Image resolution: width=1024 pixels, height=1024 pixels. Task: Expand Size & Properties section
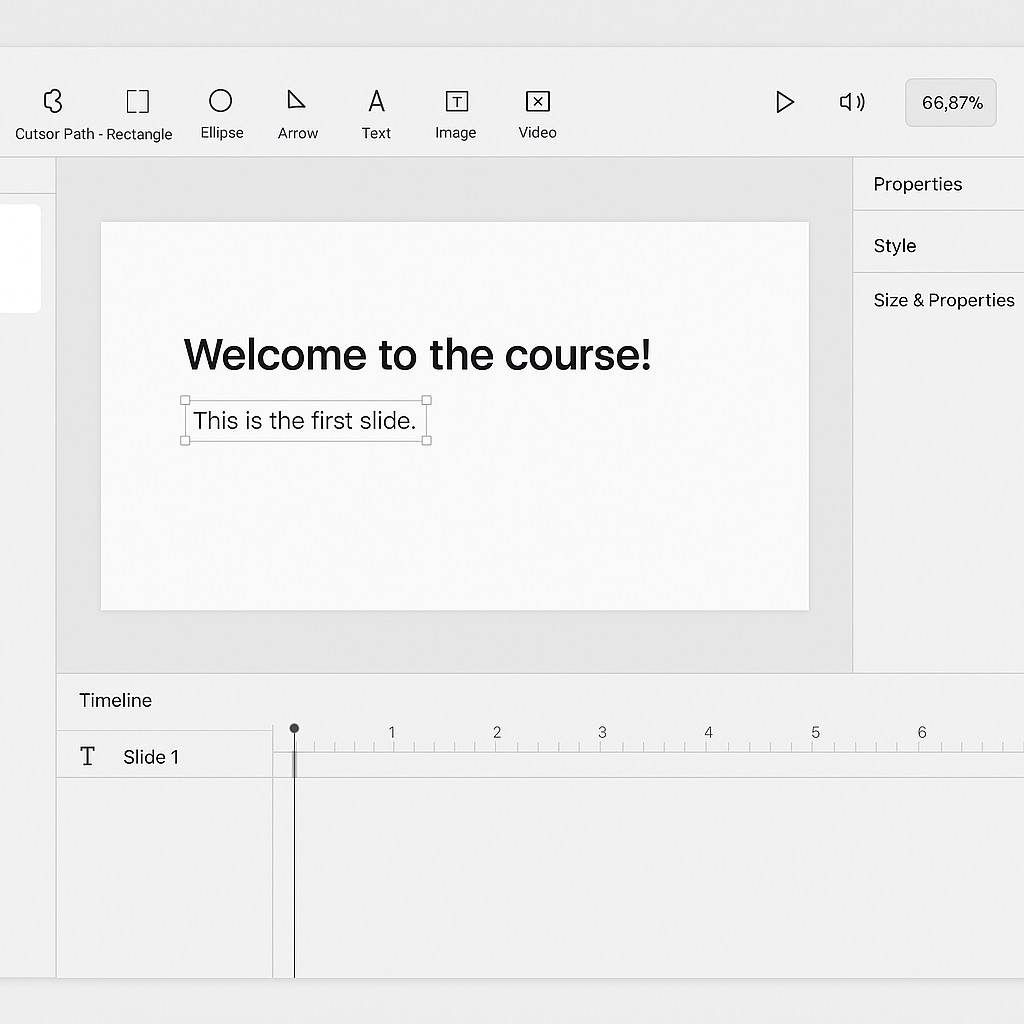coord(943,300)
